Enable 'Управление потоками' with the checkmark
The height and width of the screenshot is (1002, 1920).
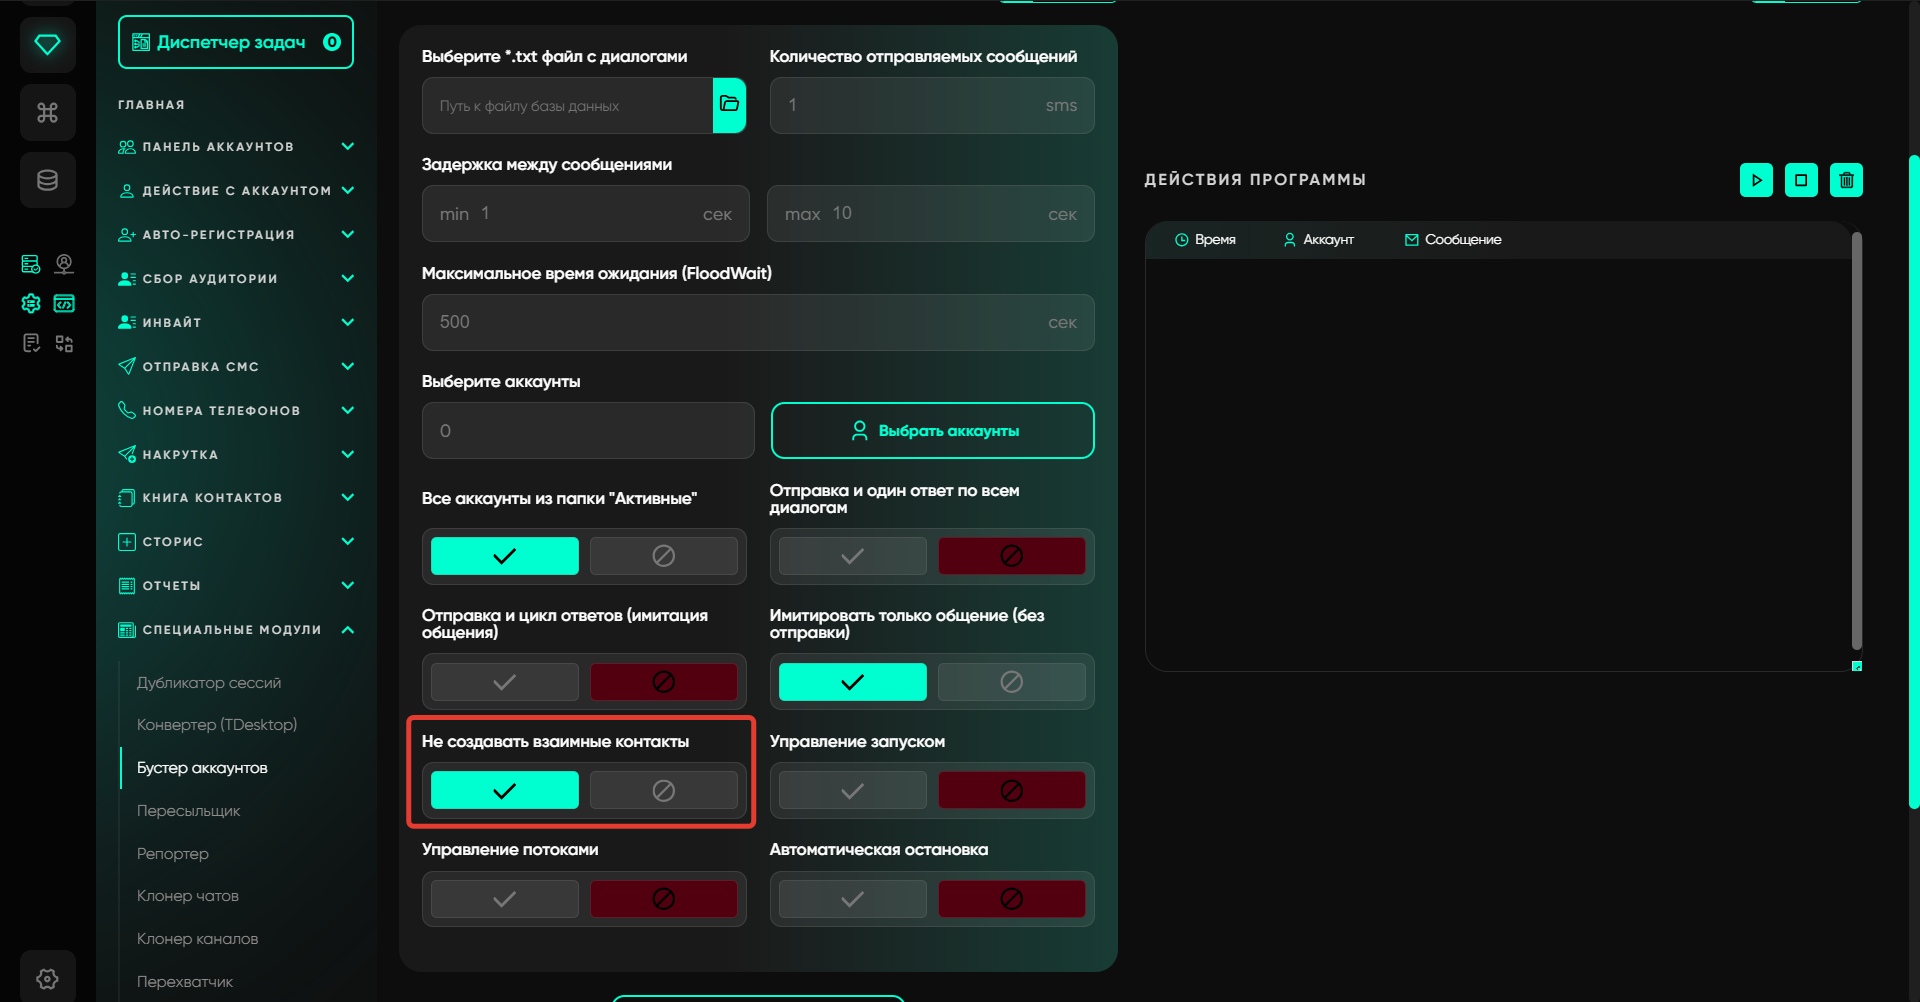pos(505,899)
